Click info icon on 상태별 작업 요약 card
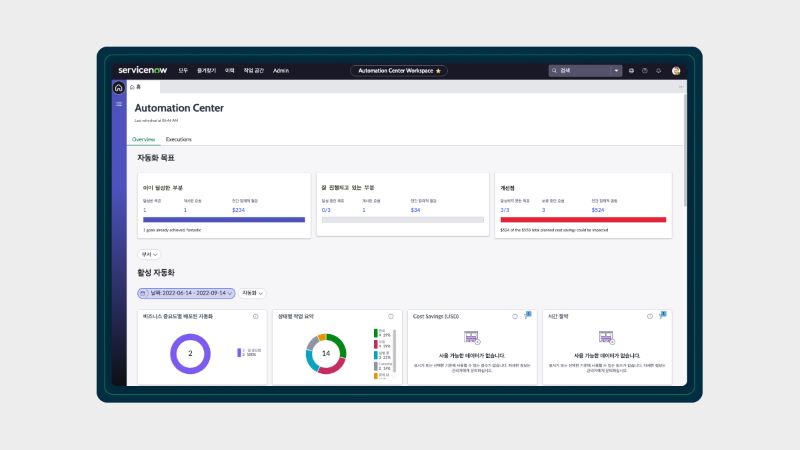The width and height of the screenshot is (800, 450). [391, 316]
